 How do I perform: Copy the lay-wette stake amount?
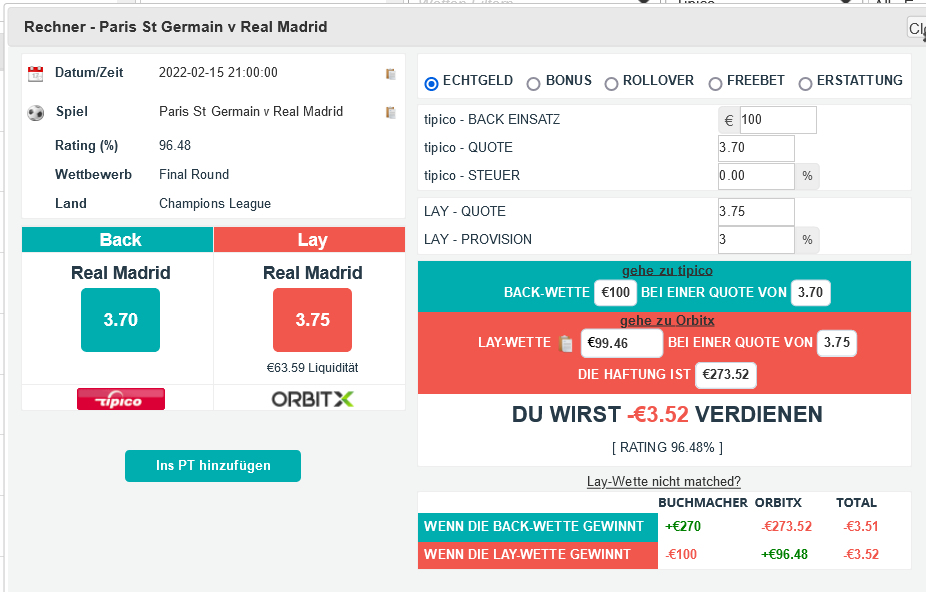click(x=566, y=343)
